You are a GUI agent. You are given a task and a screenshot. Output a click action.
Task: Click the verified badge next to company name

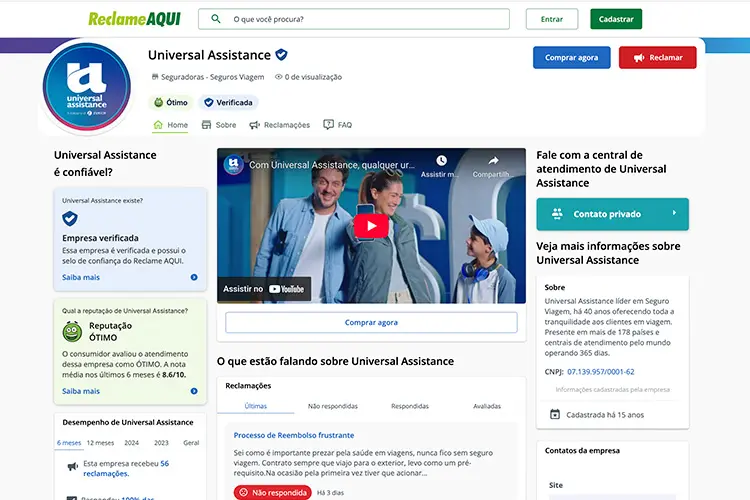click(281, 55)
